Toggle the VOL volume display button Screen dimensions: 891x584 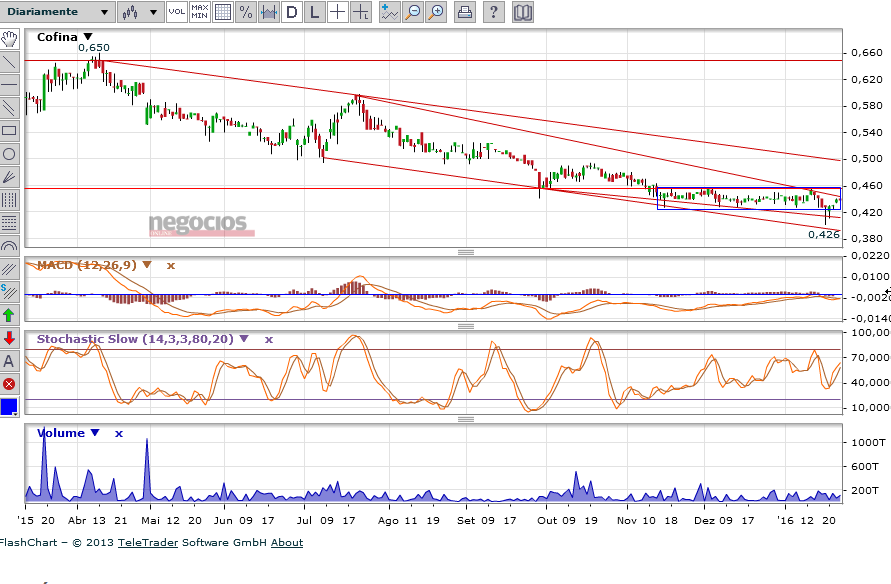(176, 12)
